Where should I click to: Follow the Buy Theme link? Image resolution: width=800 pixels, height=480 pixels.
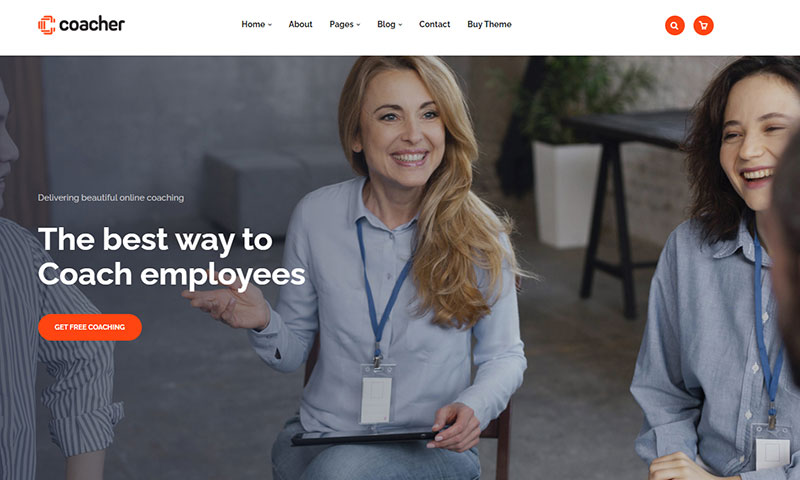click(x=489, y=24)
